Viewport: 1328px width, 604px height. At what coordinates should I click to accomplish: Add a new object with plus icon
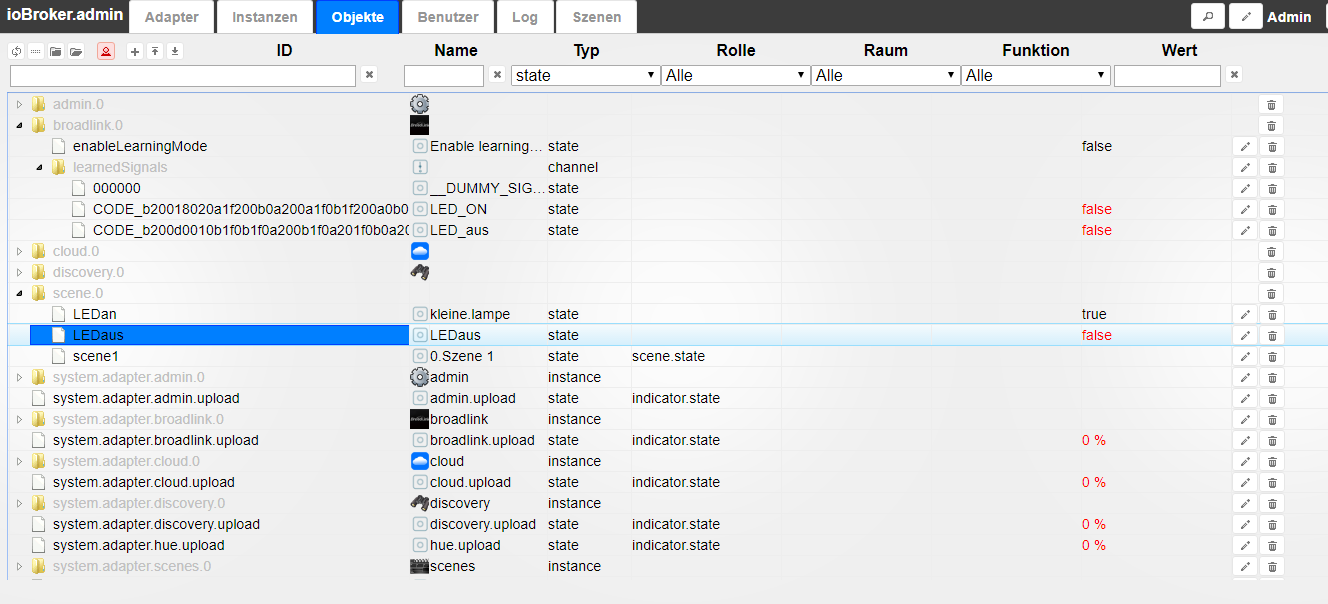[x=135, y=51]
